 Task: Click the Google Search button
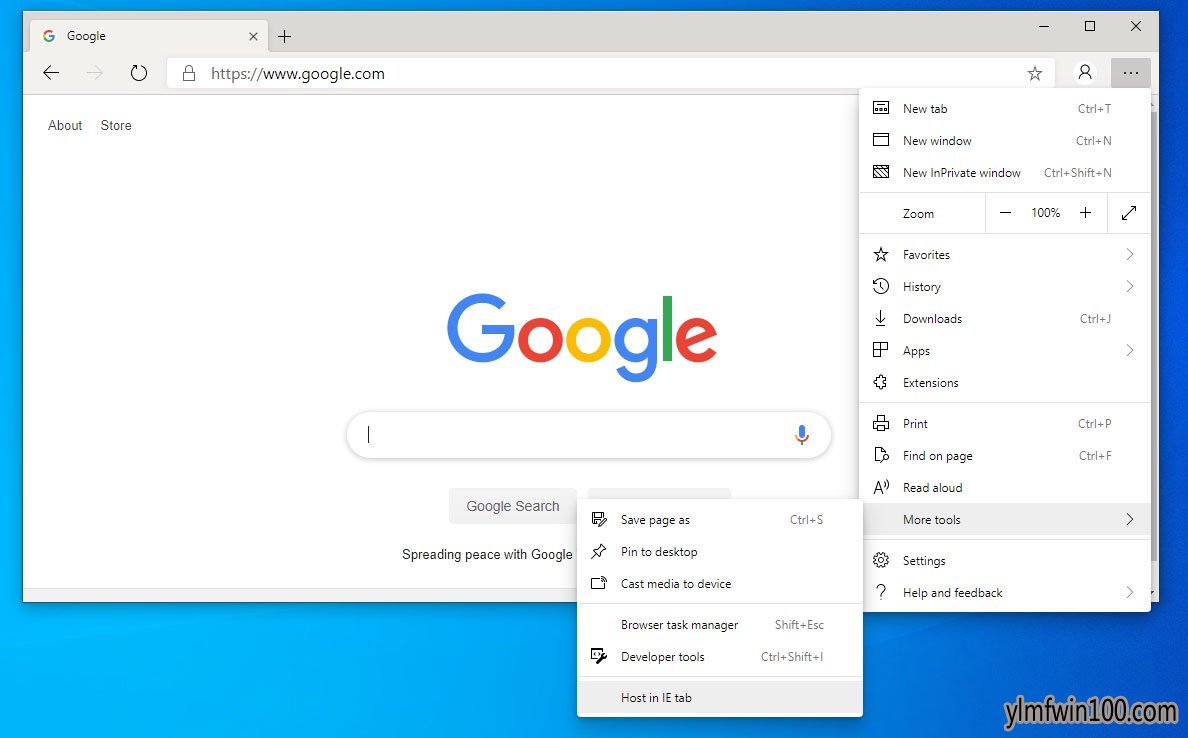click(x=513, y=506)
